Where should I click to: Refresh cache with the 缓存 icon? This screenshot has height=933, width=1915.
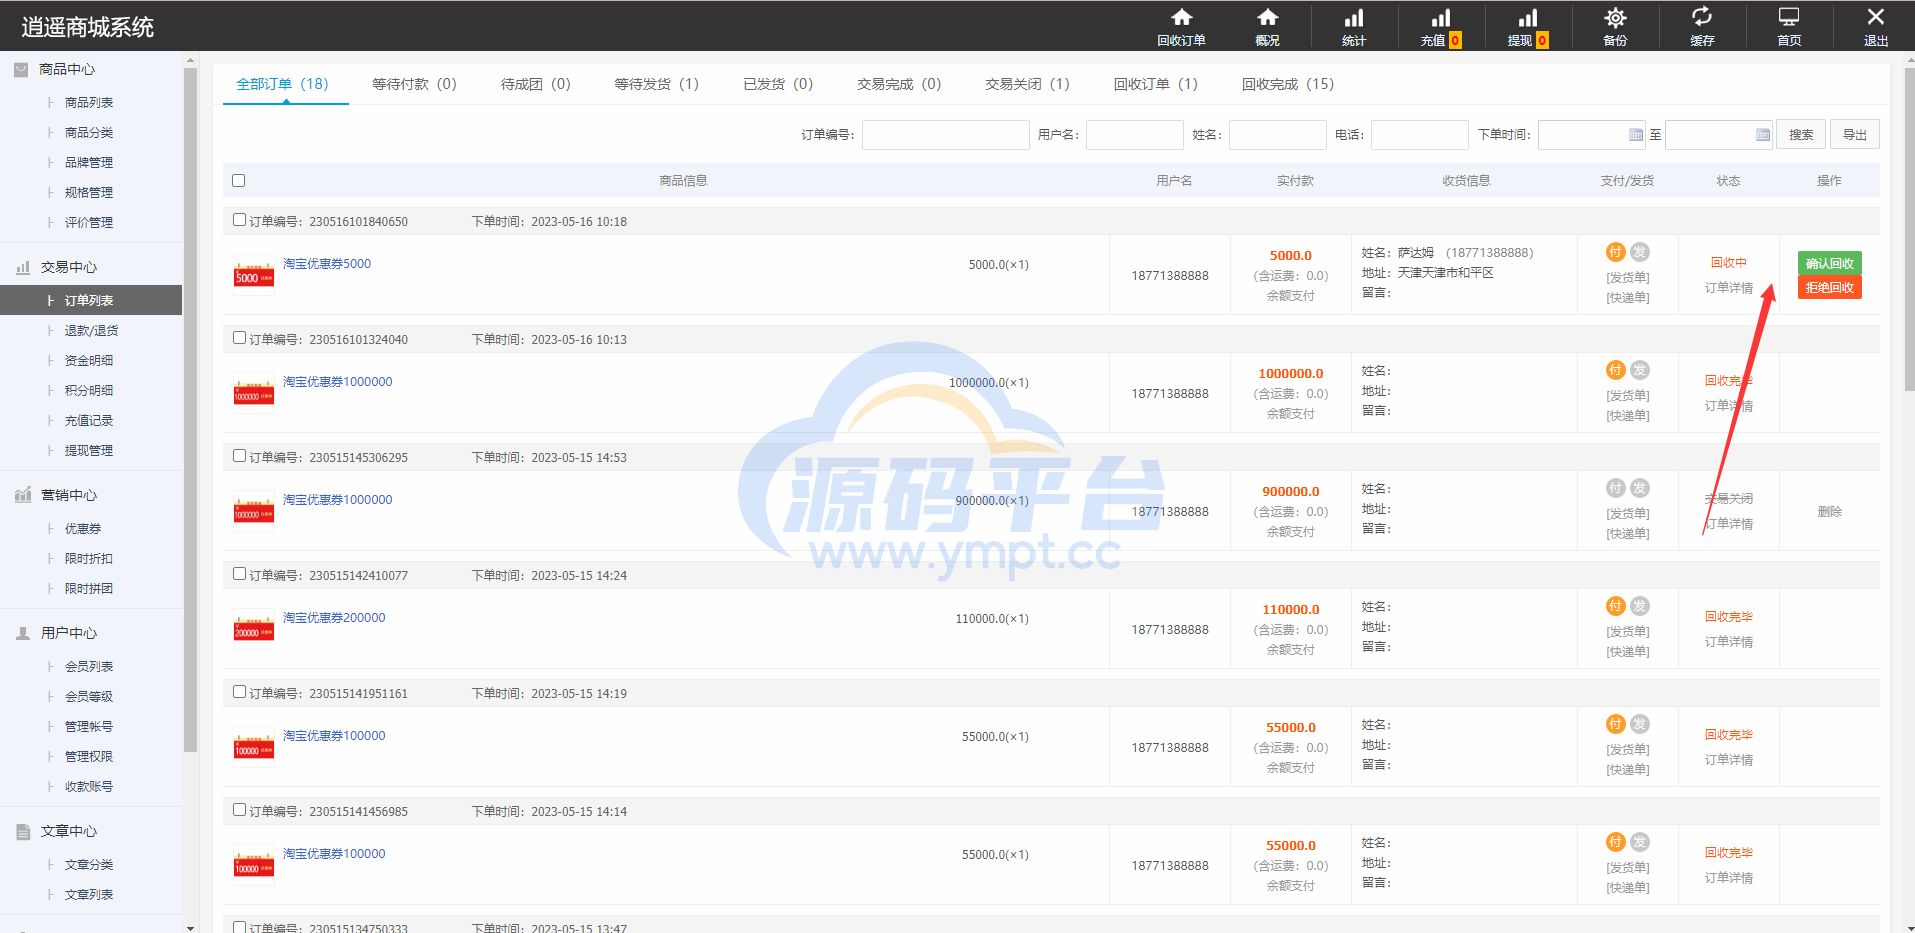[1702, 17]
